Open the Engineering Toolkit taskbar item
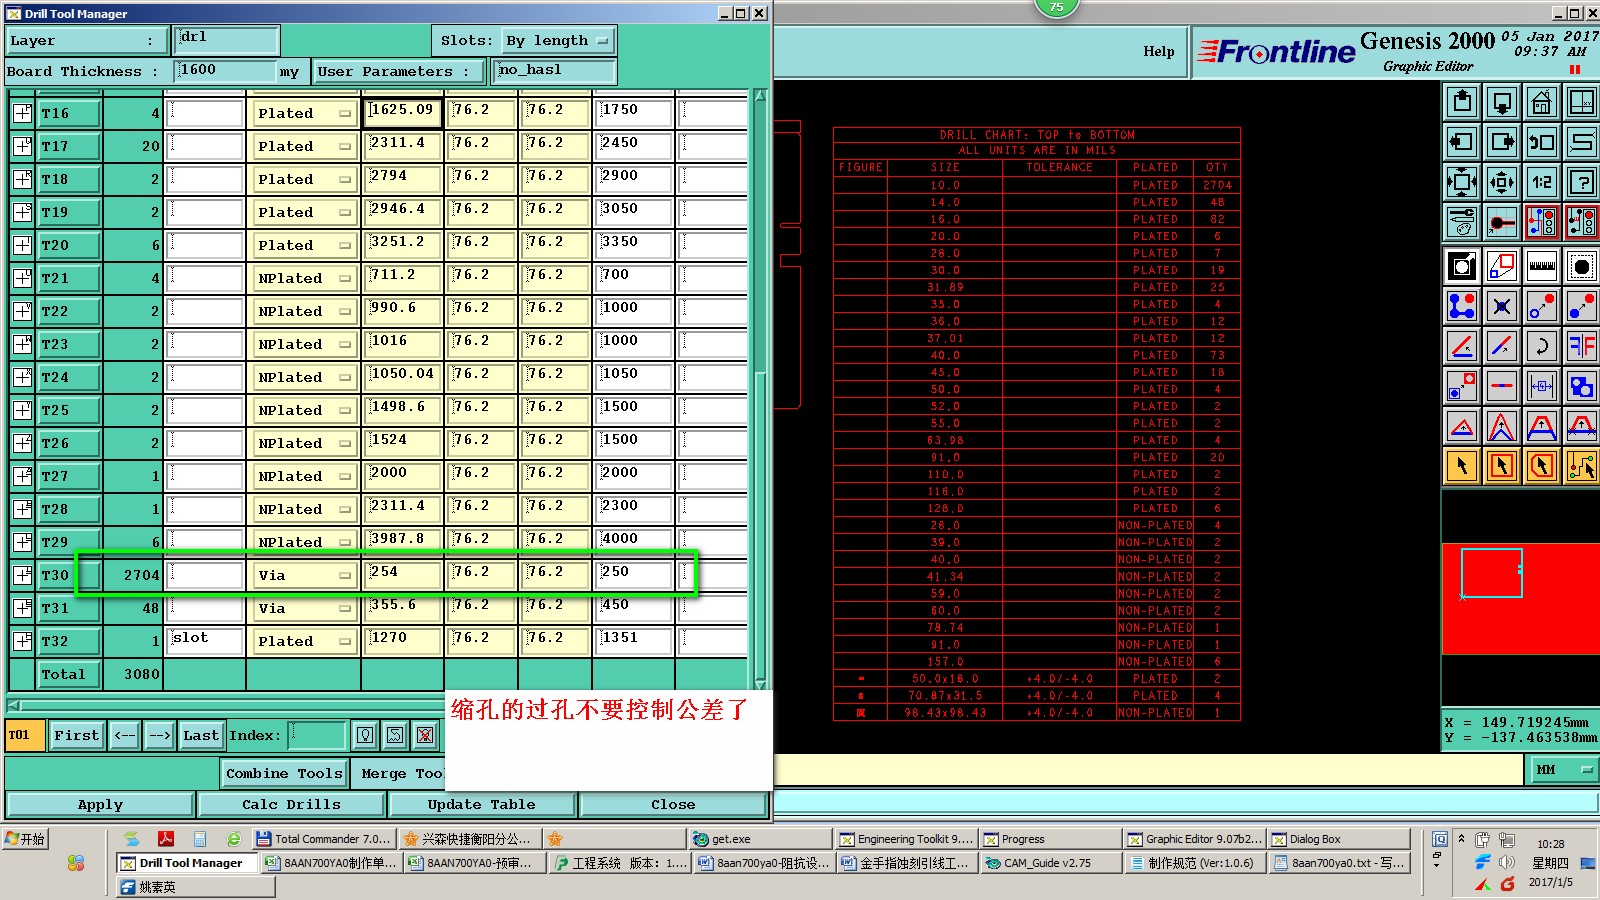The height and width of the screenshot is (900, 1600). 906,839
